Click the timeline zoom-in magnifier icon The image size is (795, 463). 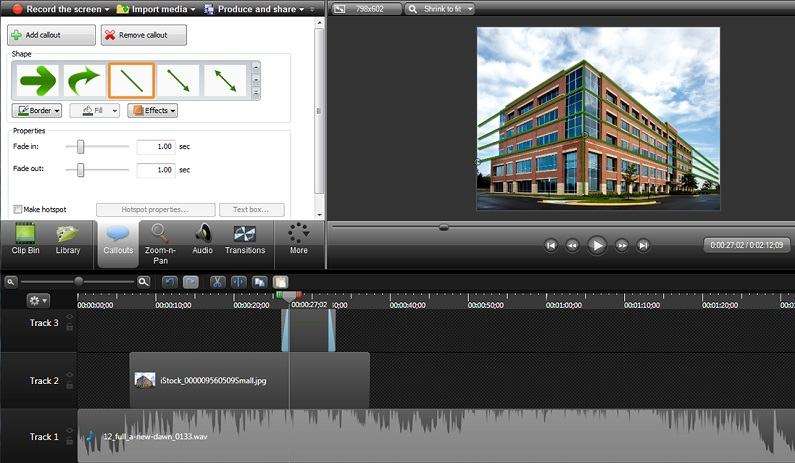144,282
